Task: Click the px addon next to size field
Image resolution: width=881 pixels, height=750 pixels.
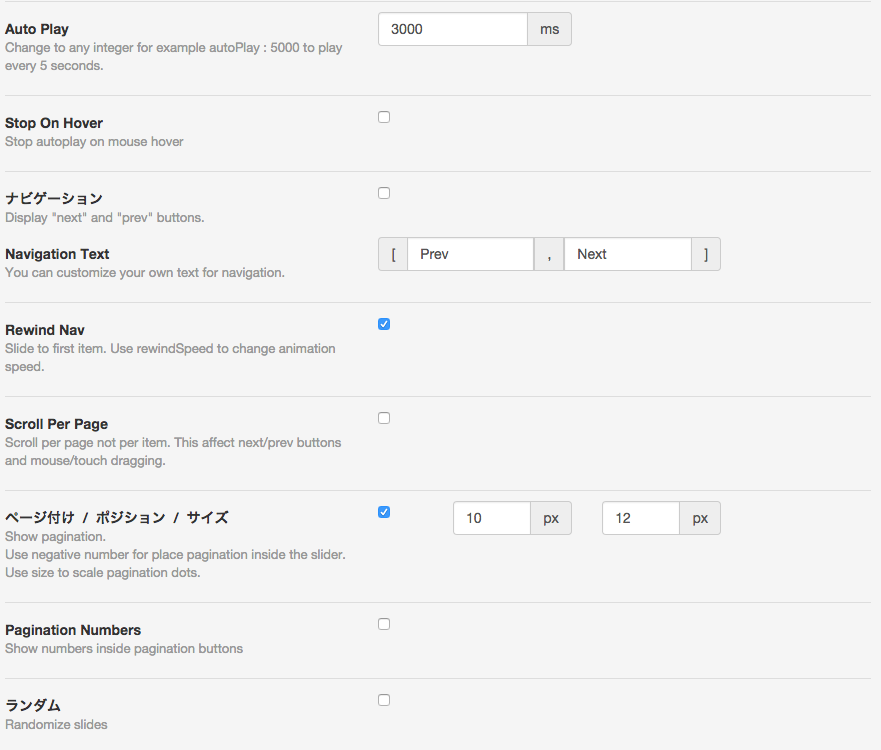Action: (700, 518)
